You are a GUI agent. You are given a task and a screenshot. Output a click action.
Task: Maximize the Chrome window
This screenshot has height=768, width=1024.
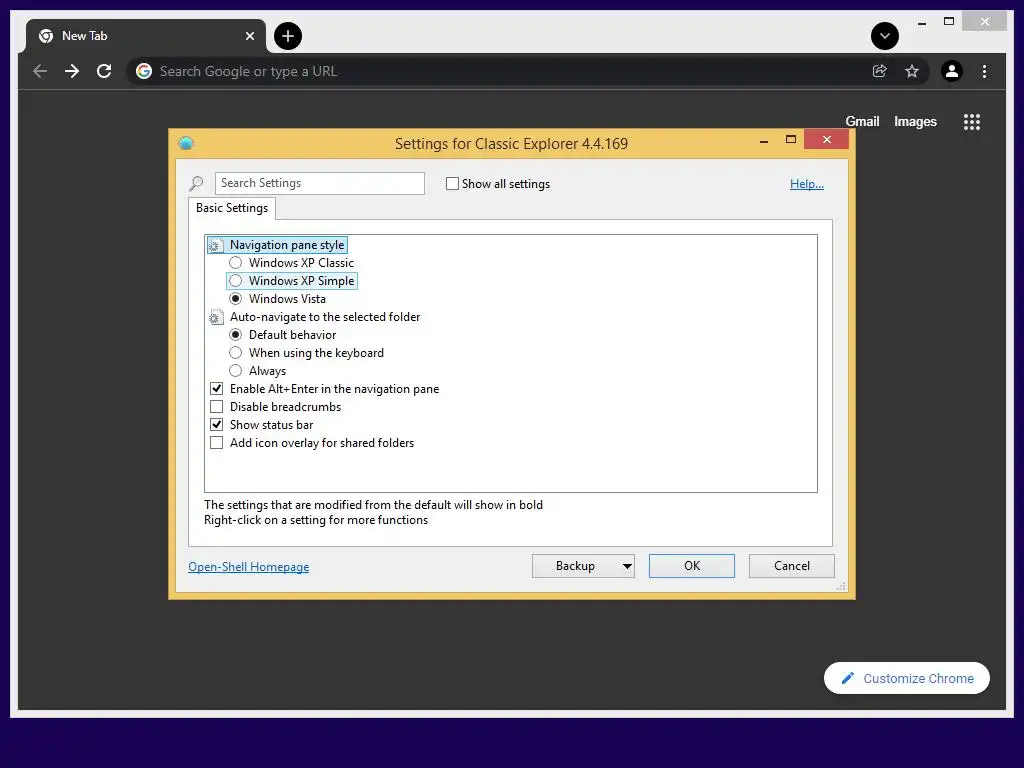(x=949, y=22)
